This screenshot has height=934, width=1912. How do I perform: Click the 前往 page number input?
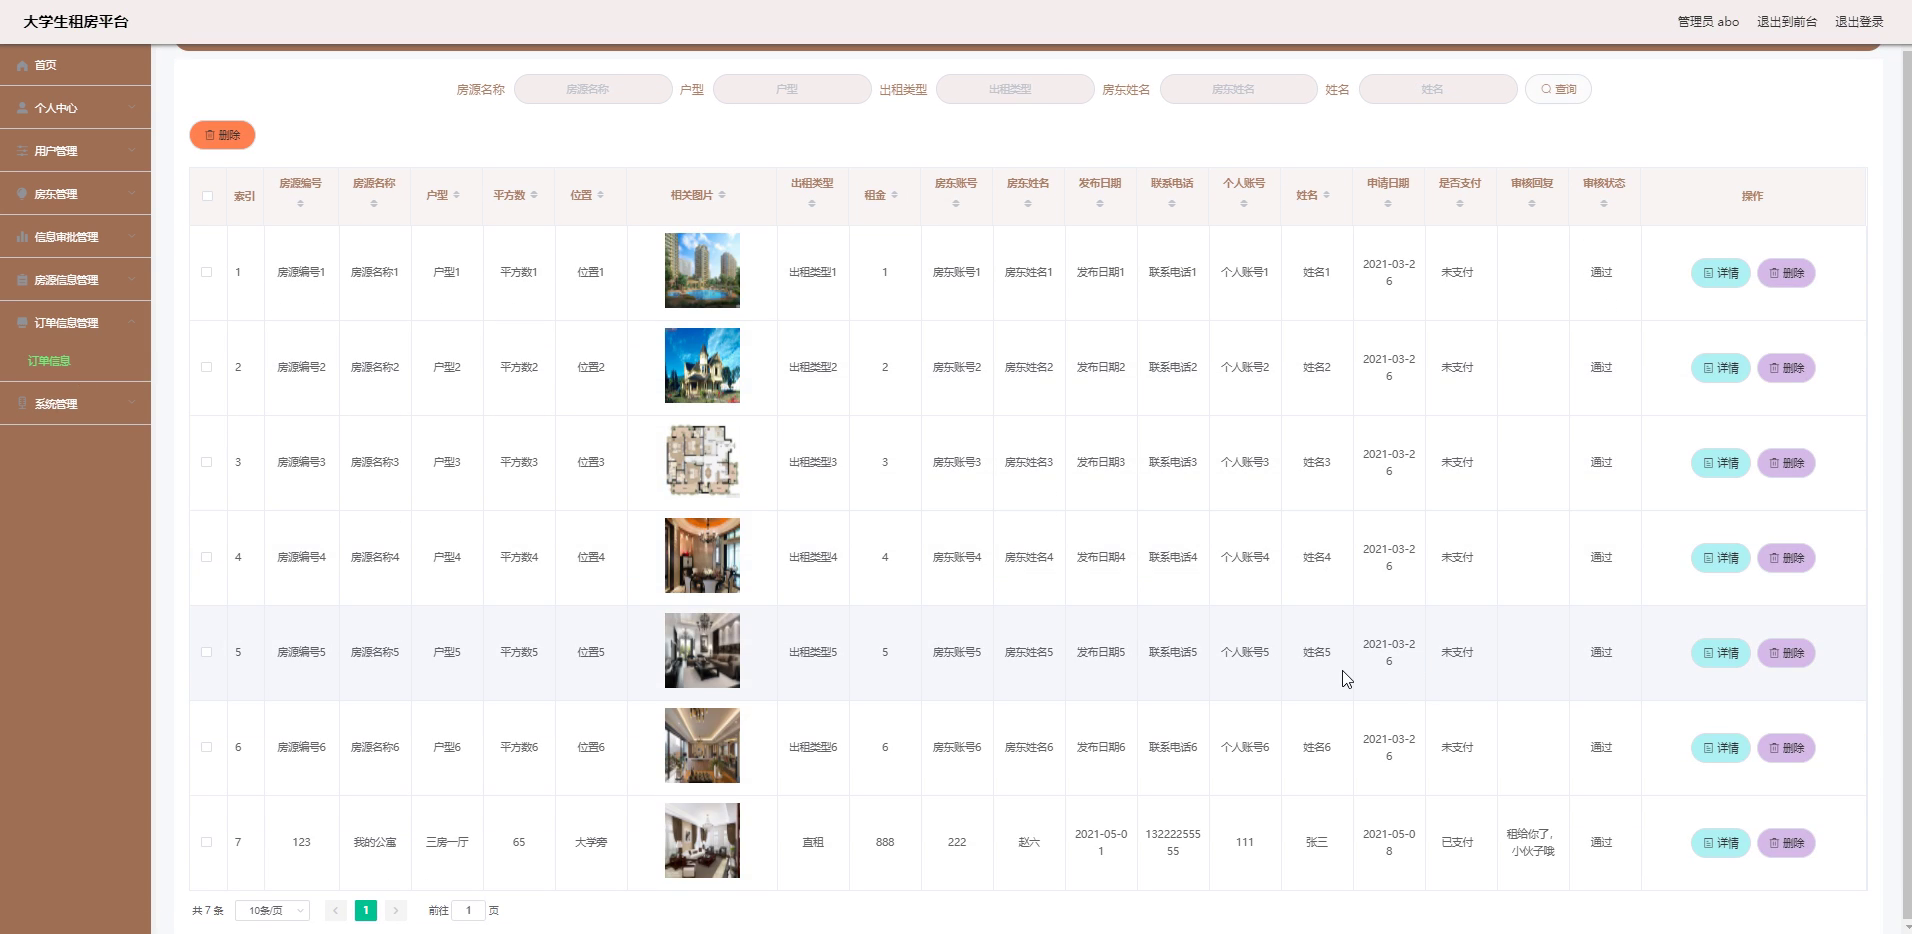coord(468,911)
